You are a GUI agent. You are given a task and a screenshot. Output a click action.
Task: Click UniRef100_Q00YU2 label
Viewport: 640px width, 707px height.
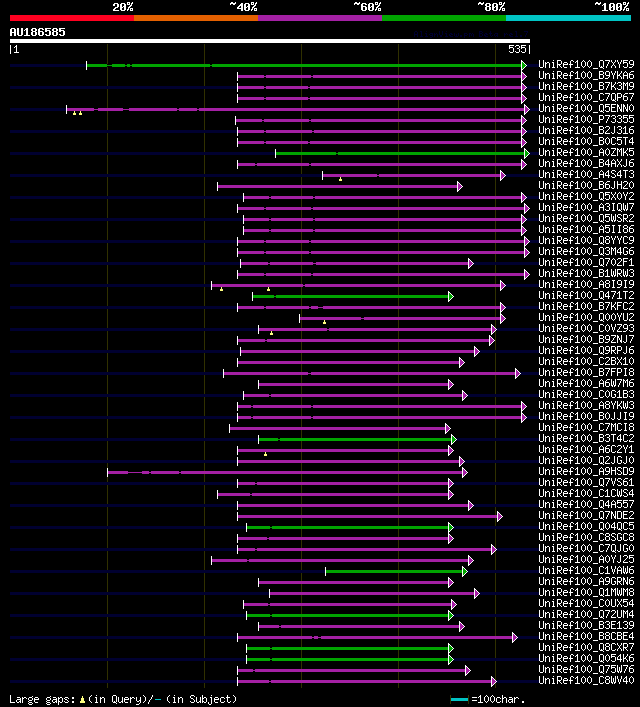(x=586, y=317)
